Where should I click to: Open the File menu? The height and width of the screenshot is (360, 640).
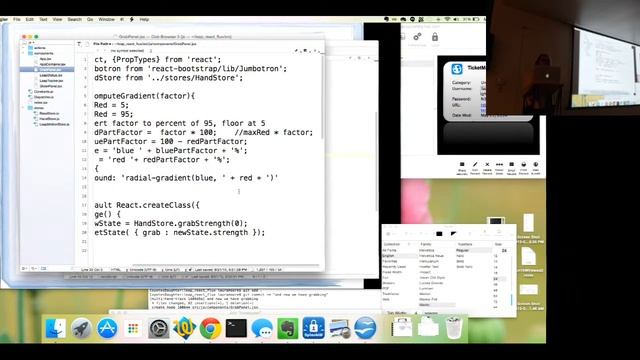(17, 19)
